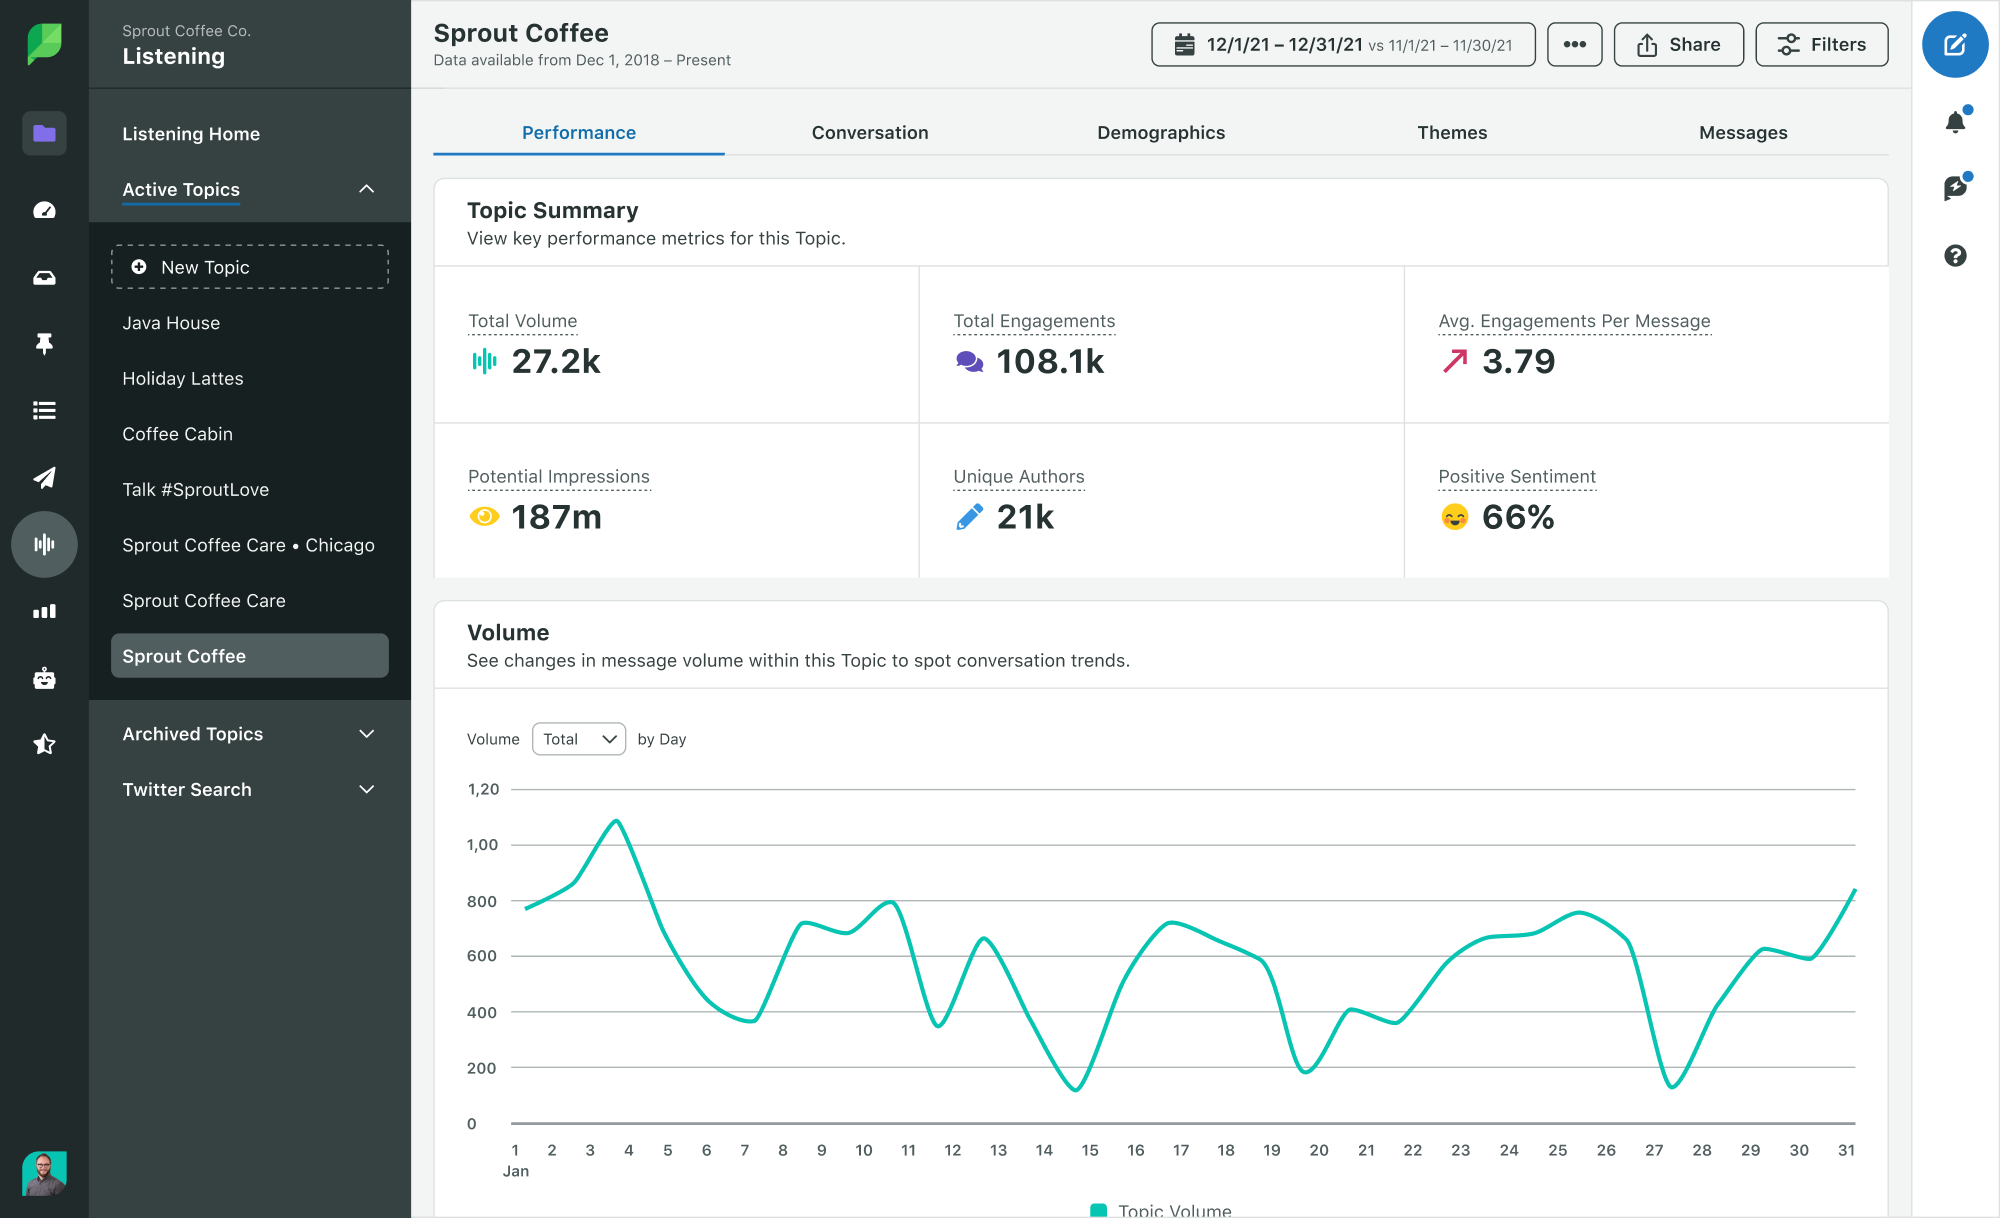Click the Unique Authors pencil icon
2000x1218 pixels.
click(x=969, y=515)
